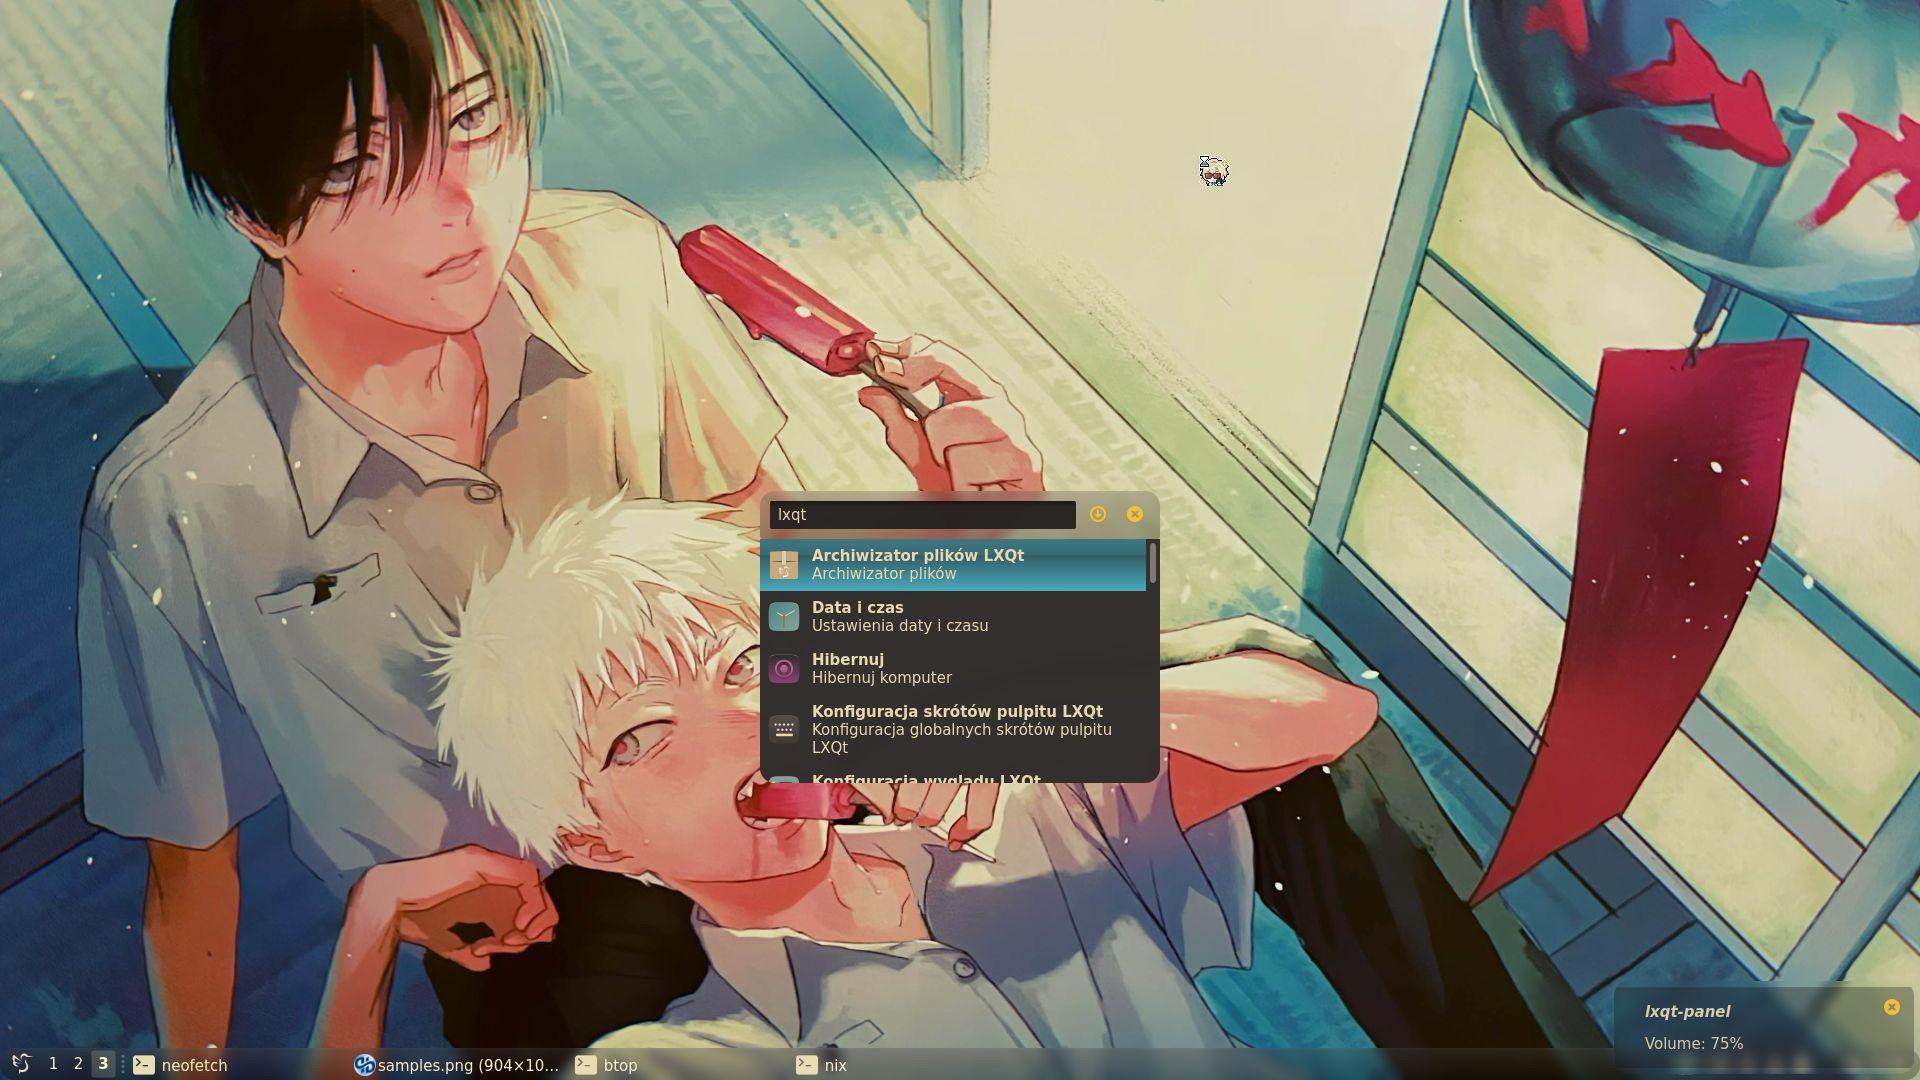Close the lxqt runner dialog
The height and width of the screenshot is (1080, 1920).
[1135, 514]
